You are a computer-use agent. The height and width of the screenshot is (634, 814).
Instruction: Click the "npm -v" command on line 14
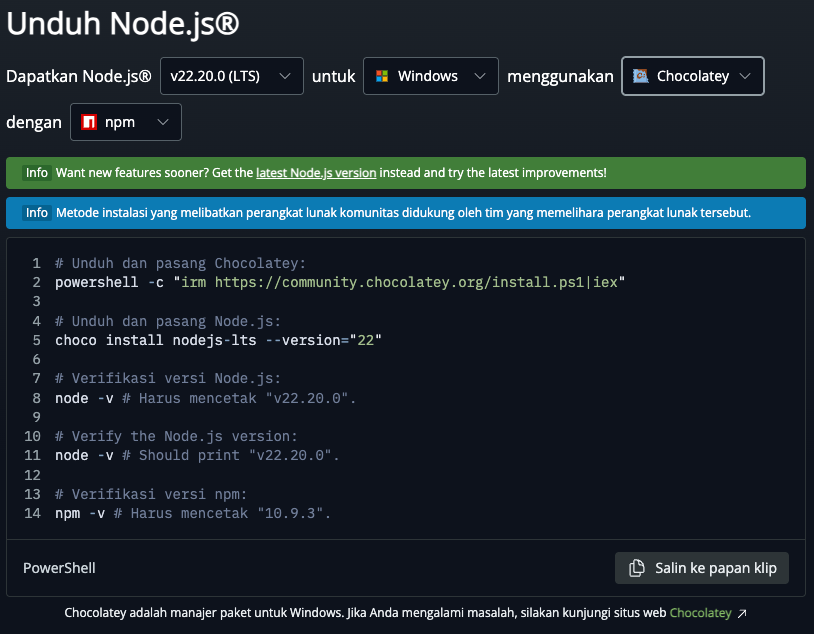tap(80, 513)
